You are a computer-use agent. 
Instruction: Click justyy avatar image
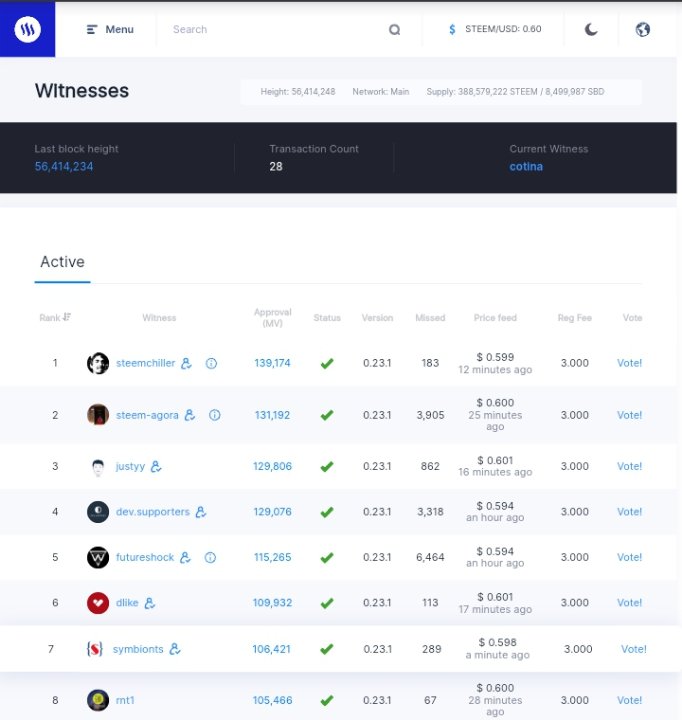coord(98,467)
